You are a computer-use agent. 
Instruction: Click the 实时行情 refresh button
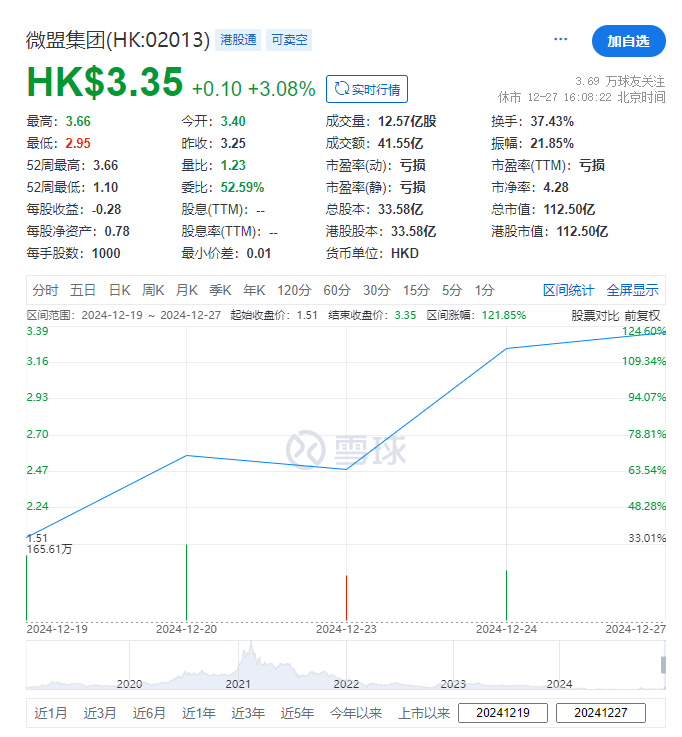pos(367,89)
